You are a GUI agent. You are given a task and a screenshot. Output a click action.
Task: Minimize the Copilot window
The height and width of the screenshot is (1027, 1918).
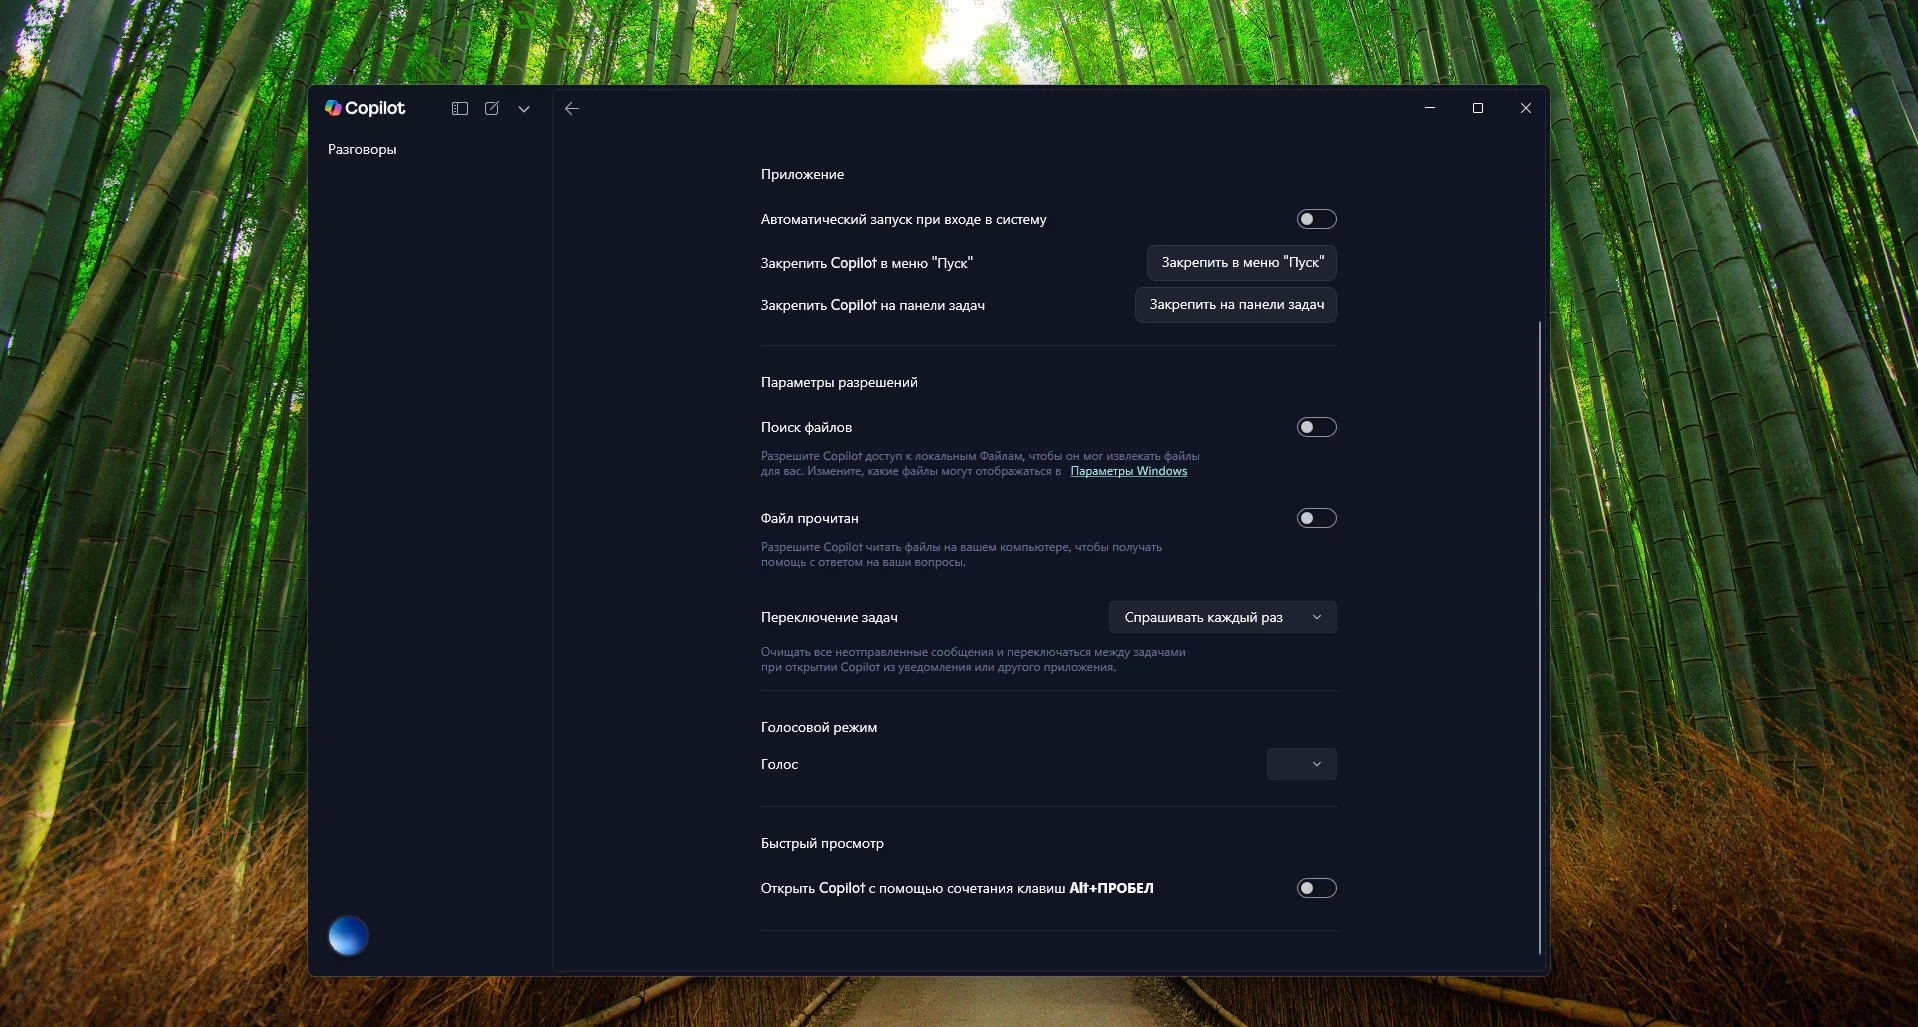tap(1430, 108)
